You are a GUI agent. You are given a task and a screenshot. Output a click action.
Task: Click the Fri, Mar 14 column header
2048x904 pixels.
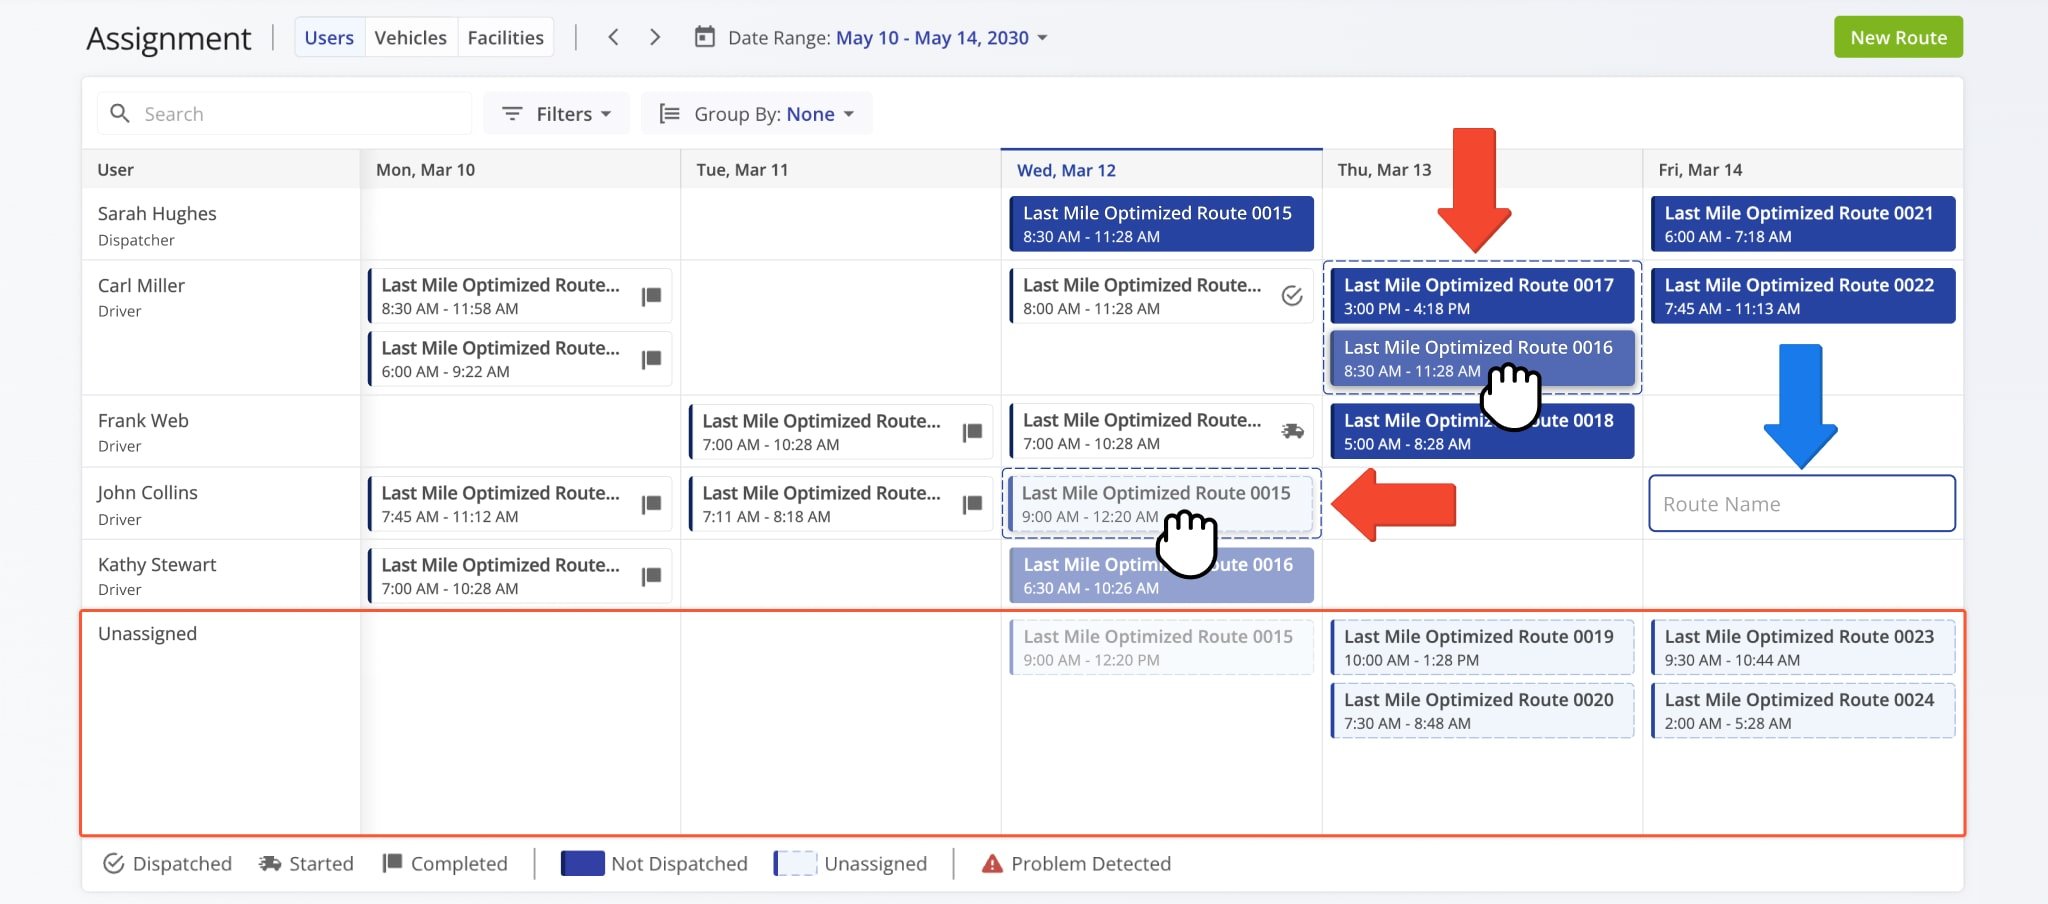[x=1803, y=169]
